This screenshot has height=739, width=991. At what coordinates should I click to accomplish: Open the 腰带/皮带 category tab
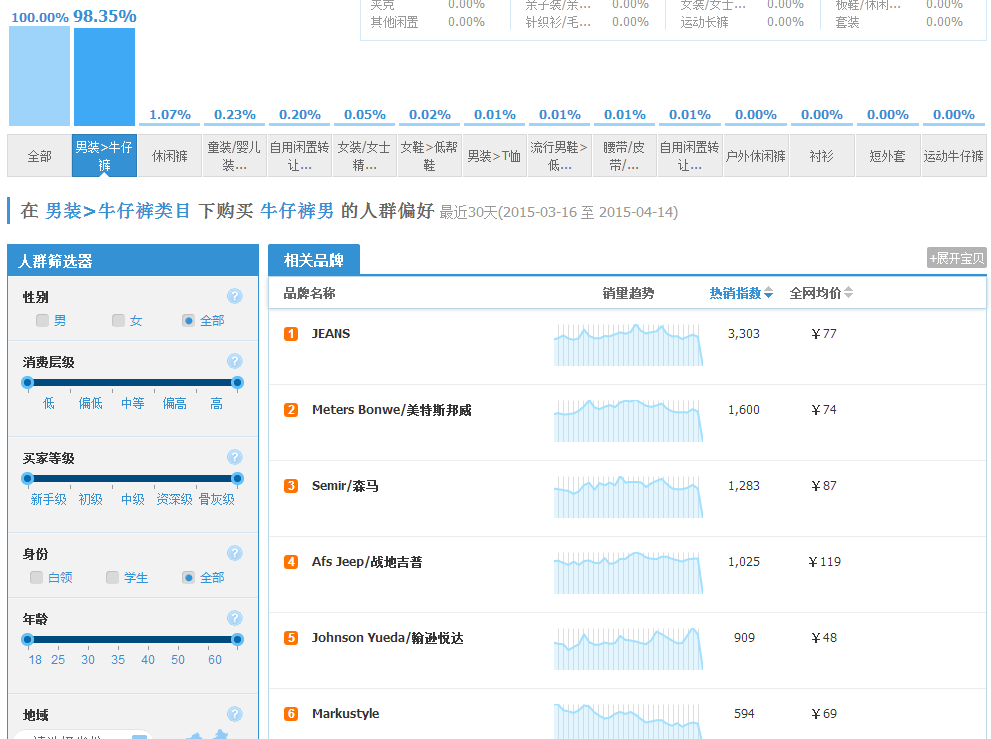tap(624, 156)
